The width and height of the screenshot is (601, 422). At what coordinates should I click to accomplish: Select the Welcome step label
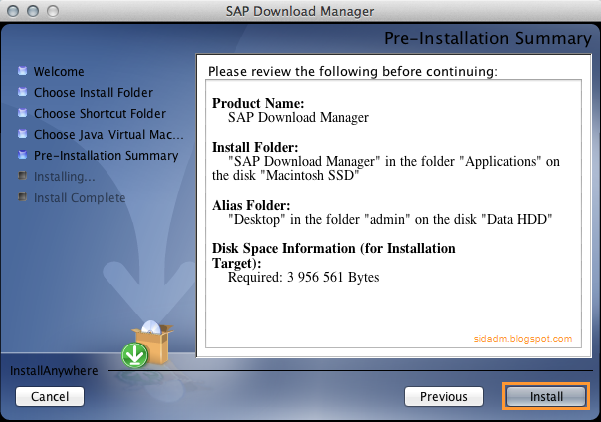[x=59, y=72]
